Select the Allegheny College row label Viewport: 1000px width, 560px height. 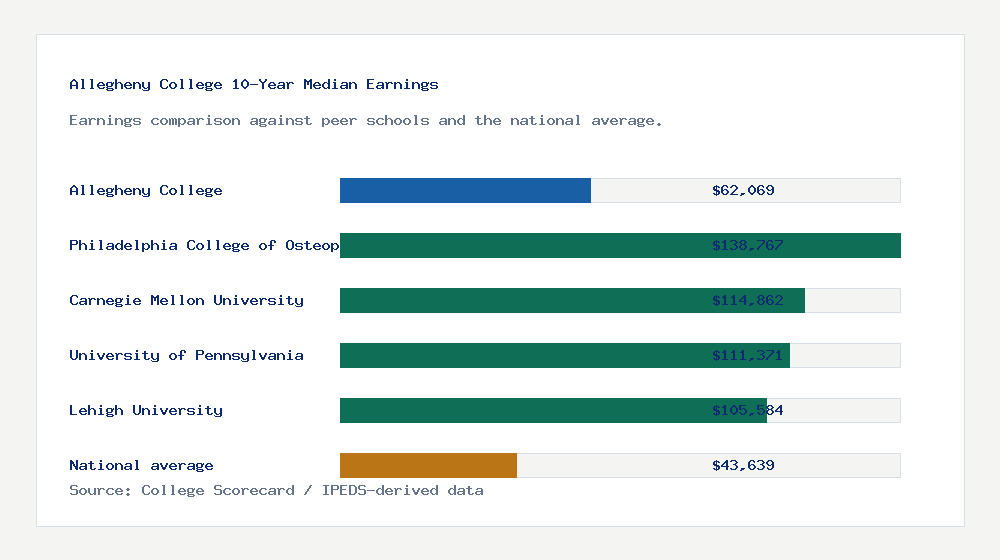click(x=146, y=191)
